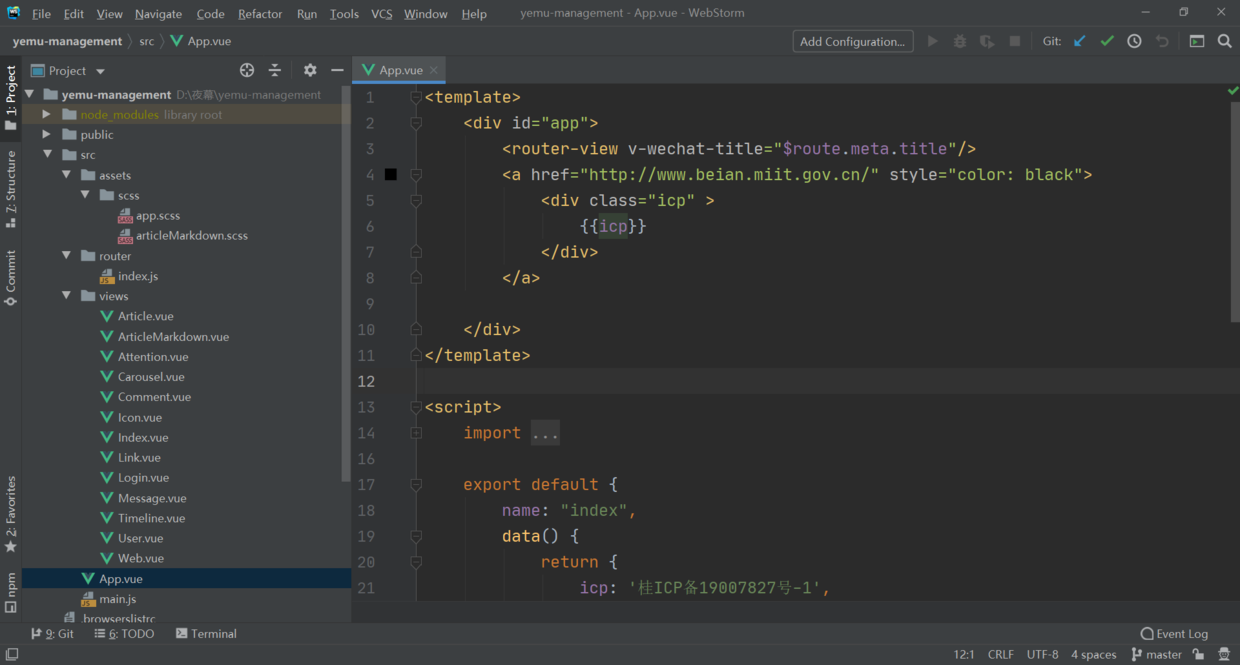Click Collapse All icon in Project panel
Screen dimensions: 1240x665
tap(275, 70)
